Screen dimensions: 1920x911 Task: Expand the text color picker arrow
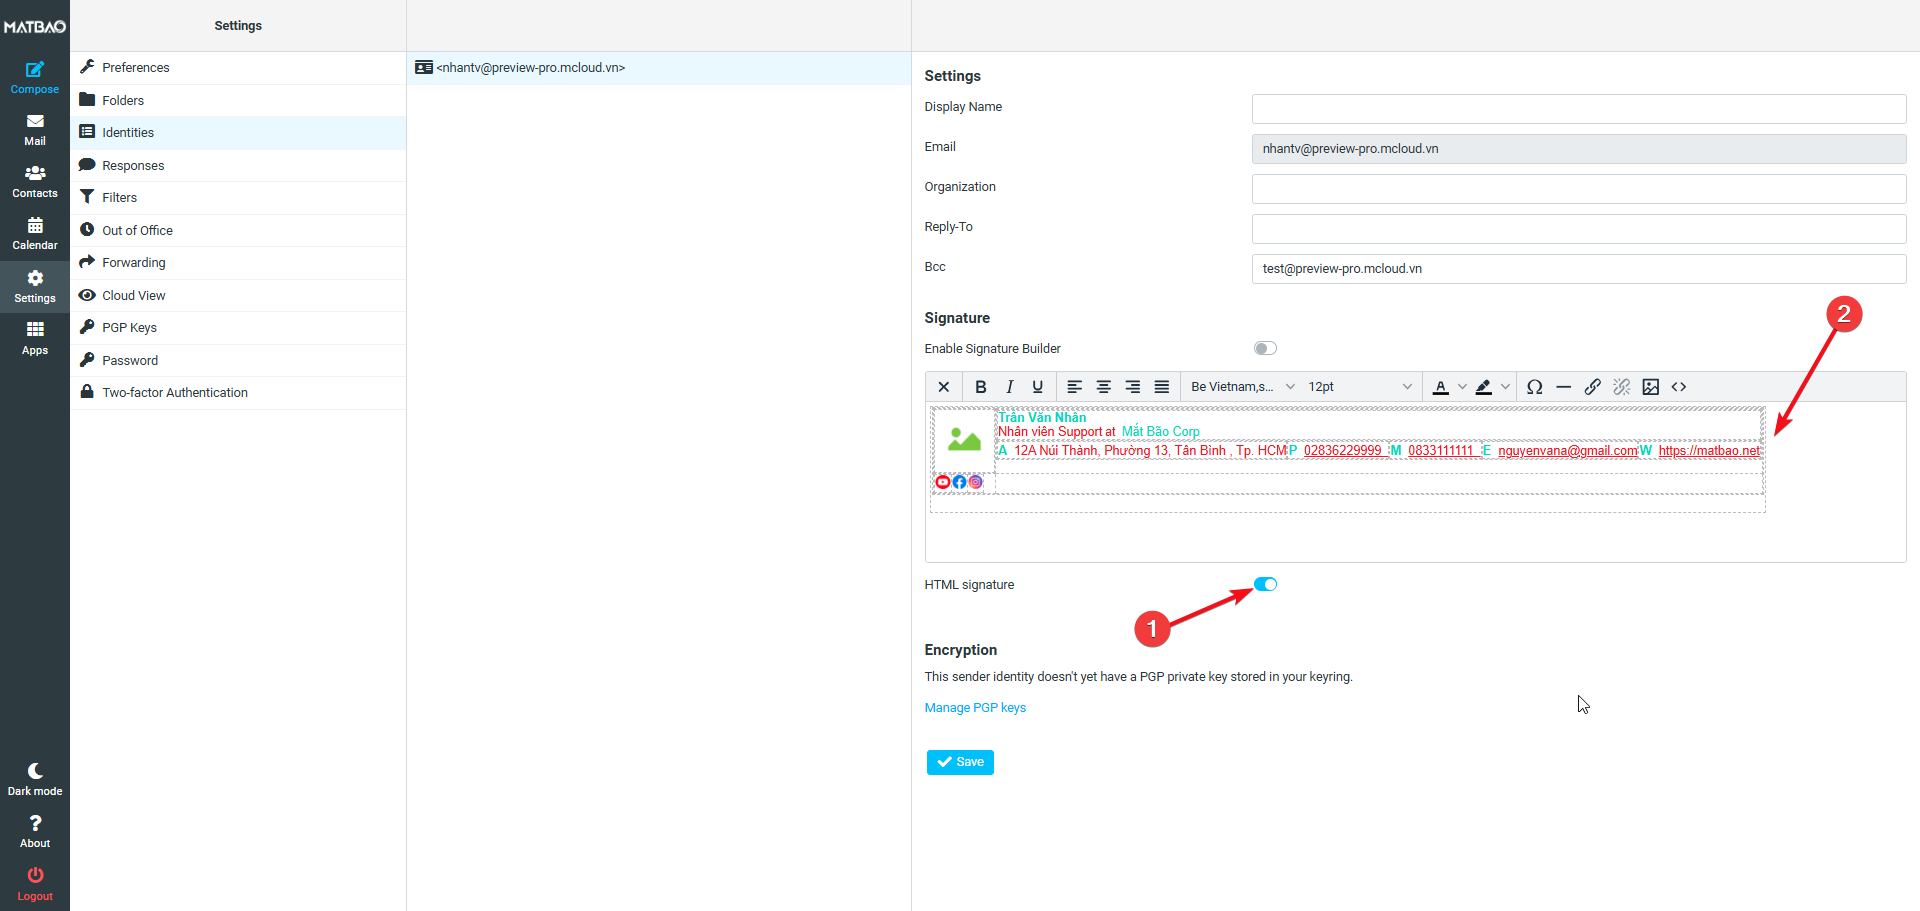[x=1462, y=387]
